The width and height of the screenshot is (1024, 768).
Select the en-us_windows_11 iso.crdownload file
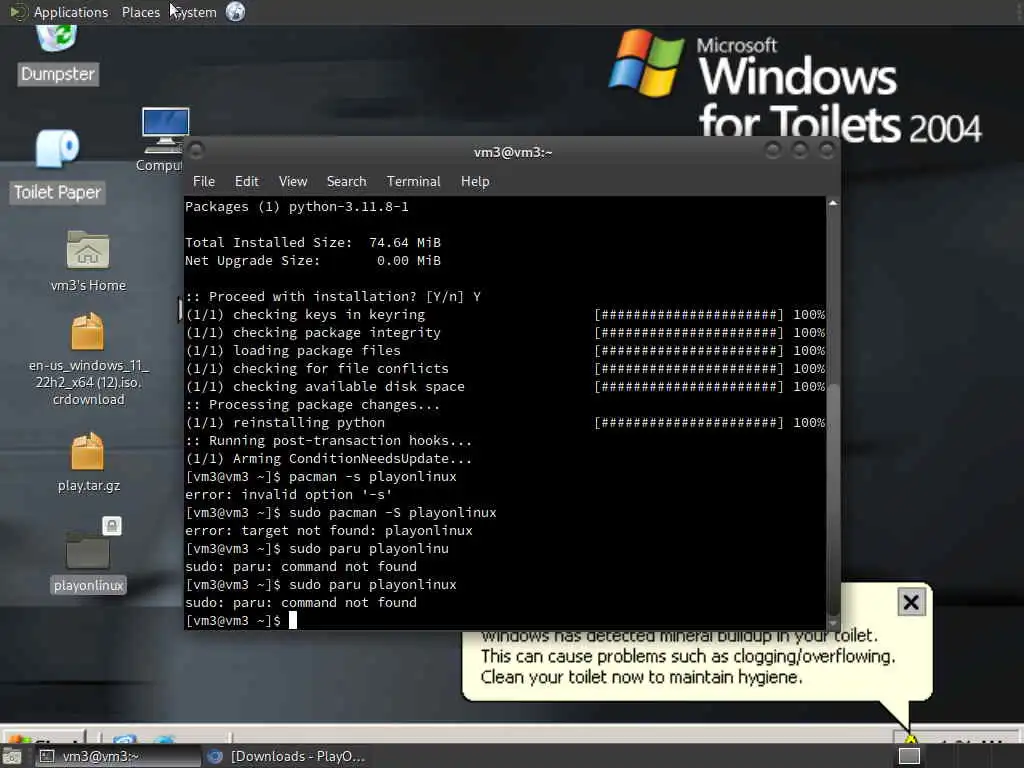(88, 332)
